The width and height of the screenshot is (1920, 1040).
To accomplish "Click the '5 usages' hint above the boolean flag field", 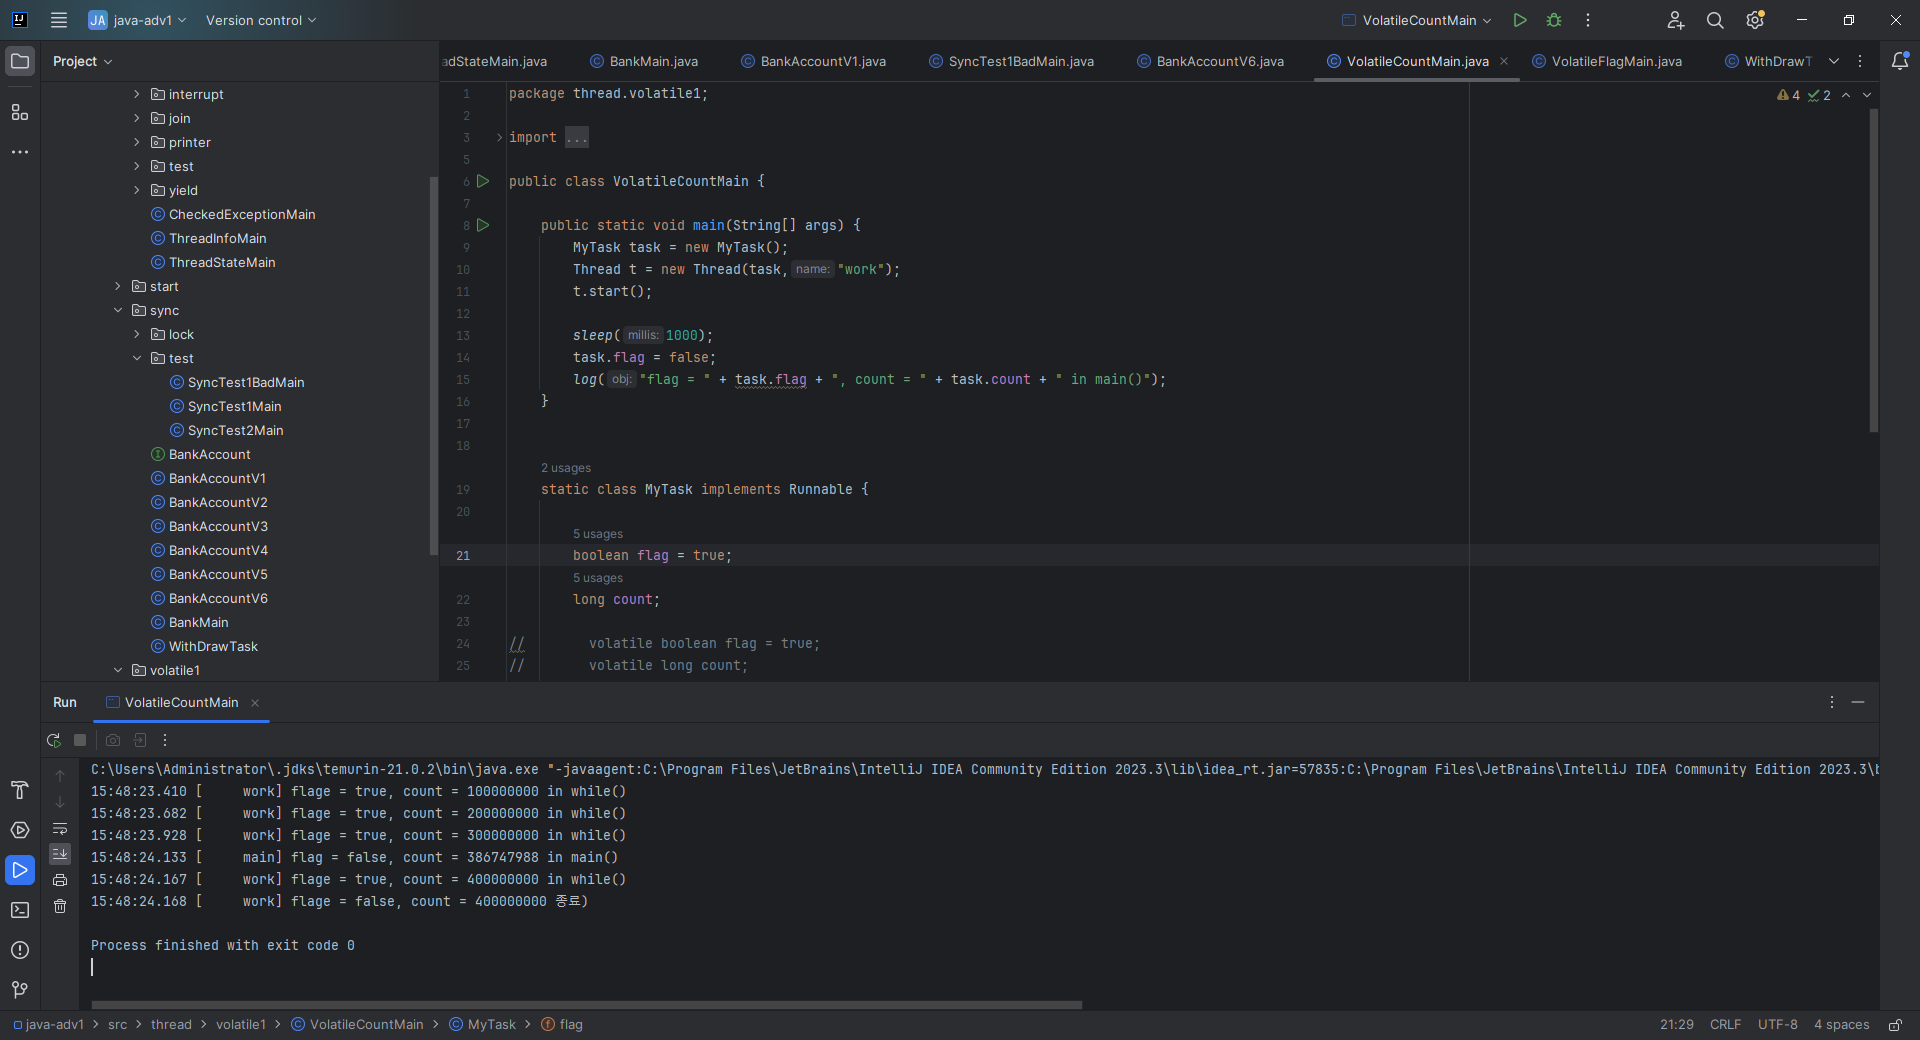I will pos(598,534).
